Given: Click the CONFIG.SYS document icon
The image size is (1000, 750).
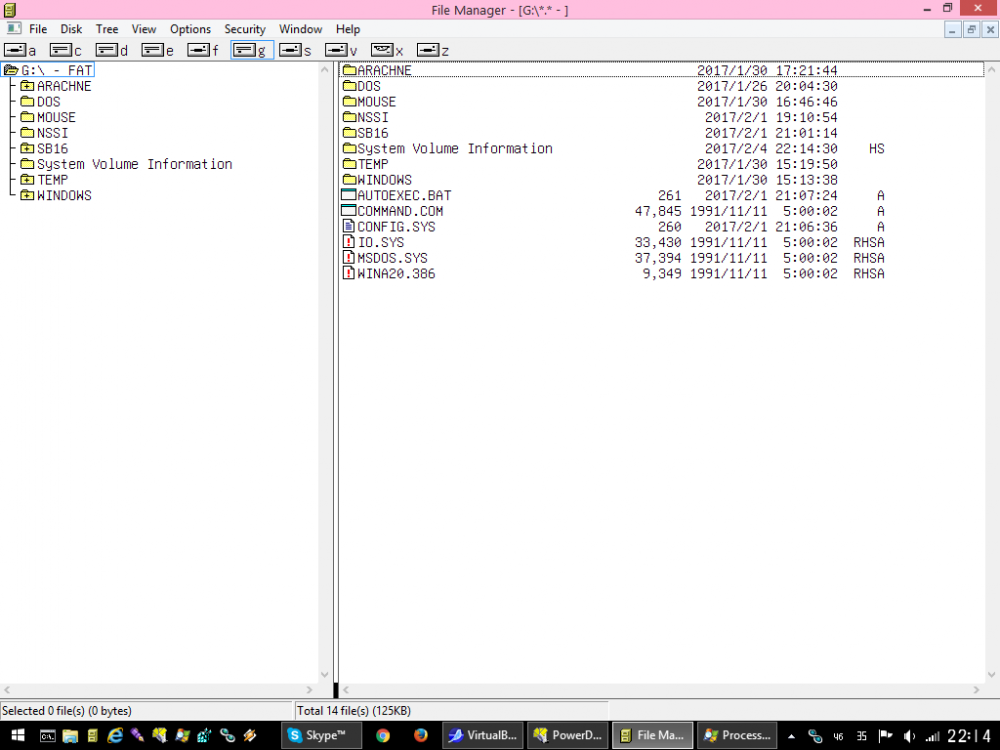Looking at the screenshot, I should (x=349, y=226).
